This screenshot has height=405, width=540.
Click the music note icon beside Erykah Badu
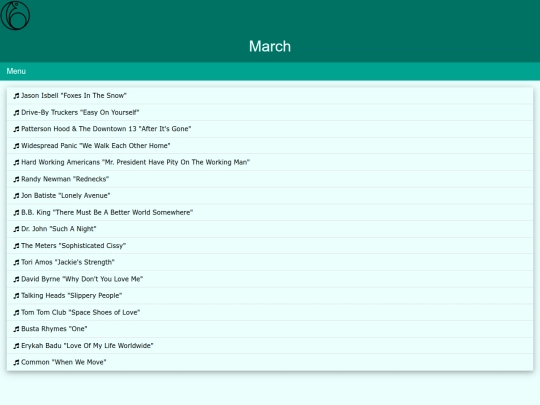pos(16,346)
